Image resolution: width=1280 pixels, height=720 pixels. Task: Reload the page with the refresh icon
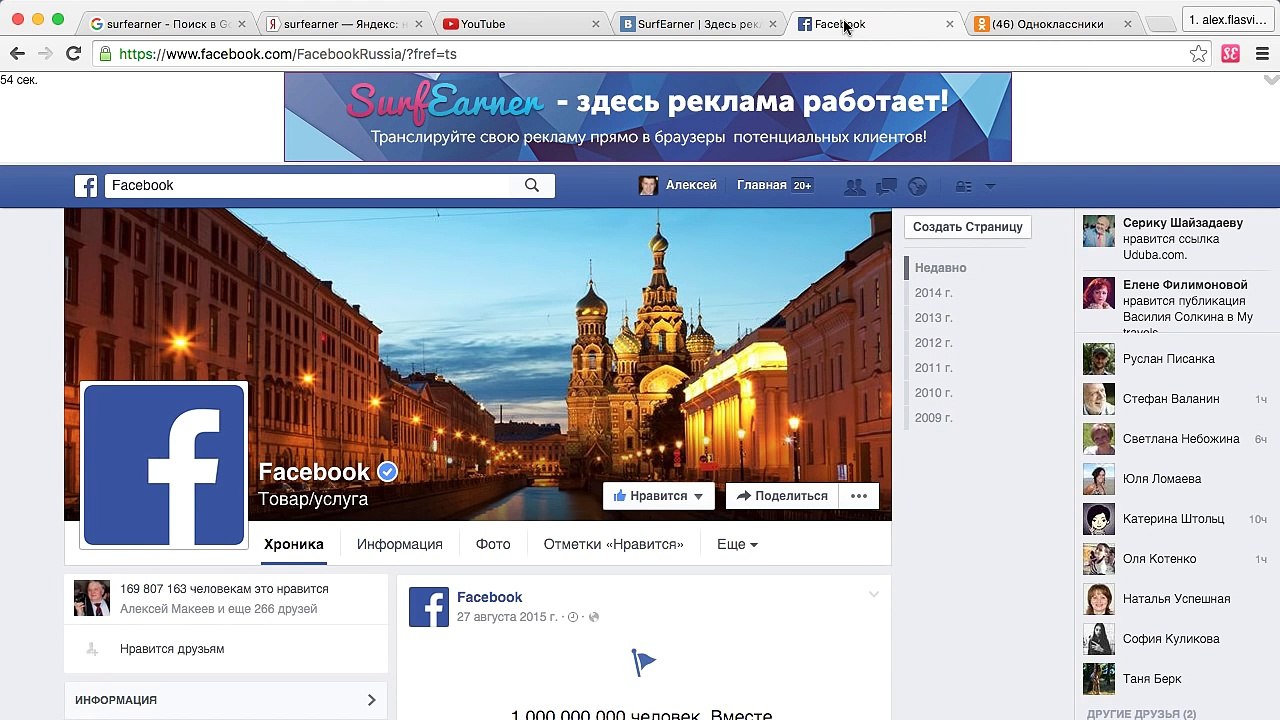tap(73, 54)
